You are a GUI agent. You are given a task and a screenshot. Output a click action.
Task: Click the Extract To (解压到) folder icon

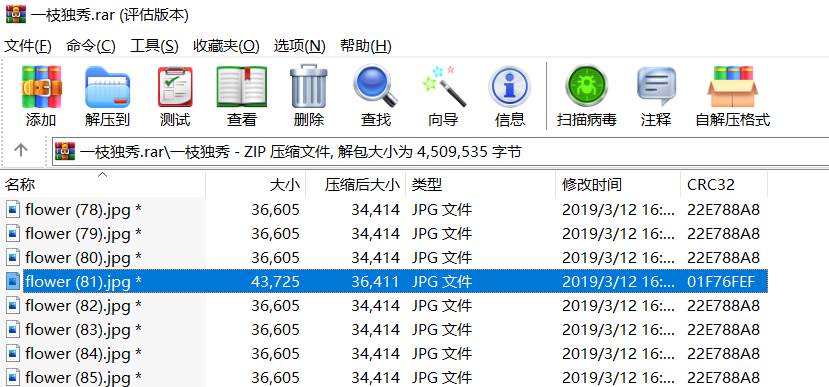(x=107, y=87)
